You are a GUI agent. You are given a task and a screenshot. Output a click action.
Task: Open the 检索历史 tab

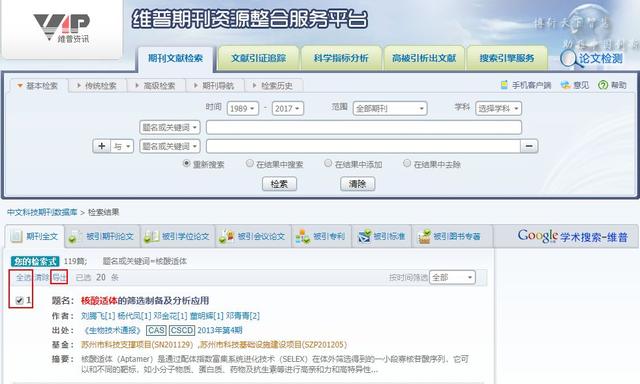pyautogui.click(x=273, y=86)
